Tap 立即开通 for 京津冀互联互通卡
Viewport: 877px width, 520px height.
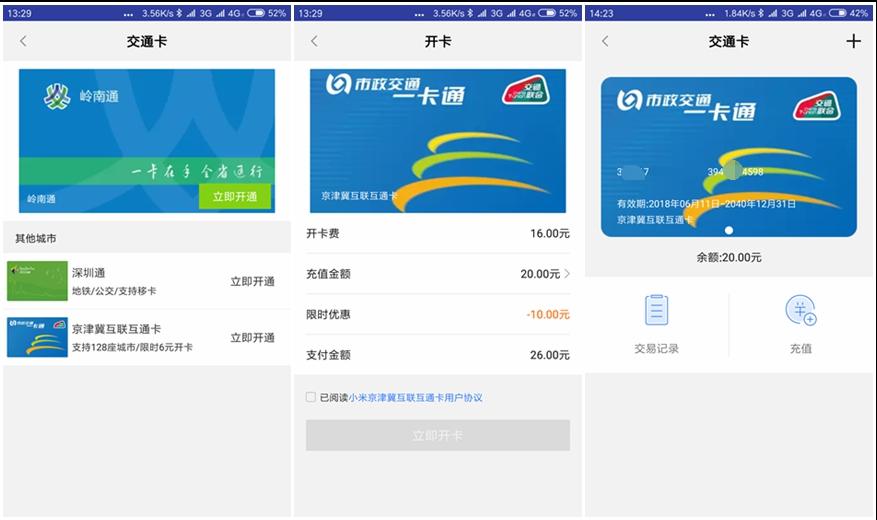pyautogui.click(x=252, y=338)
